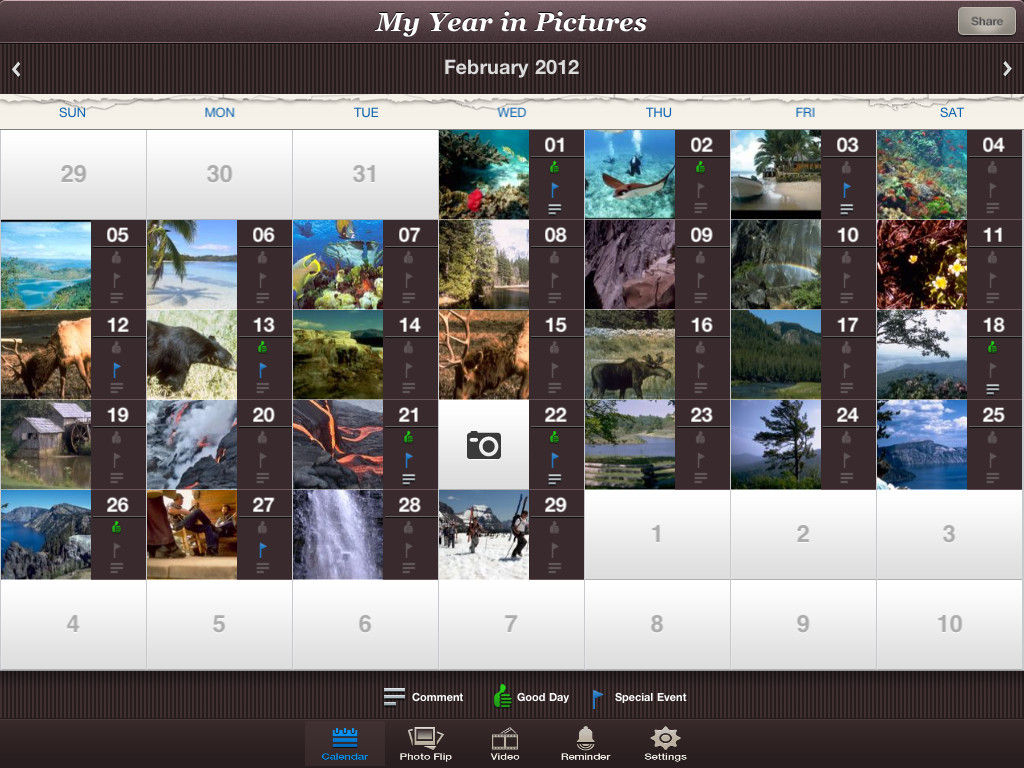Go to the previous month arrow

(16, 69)
